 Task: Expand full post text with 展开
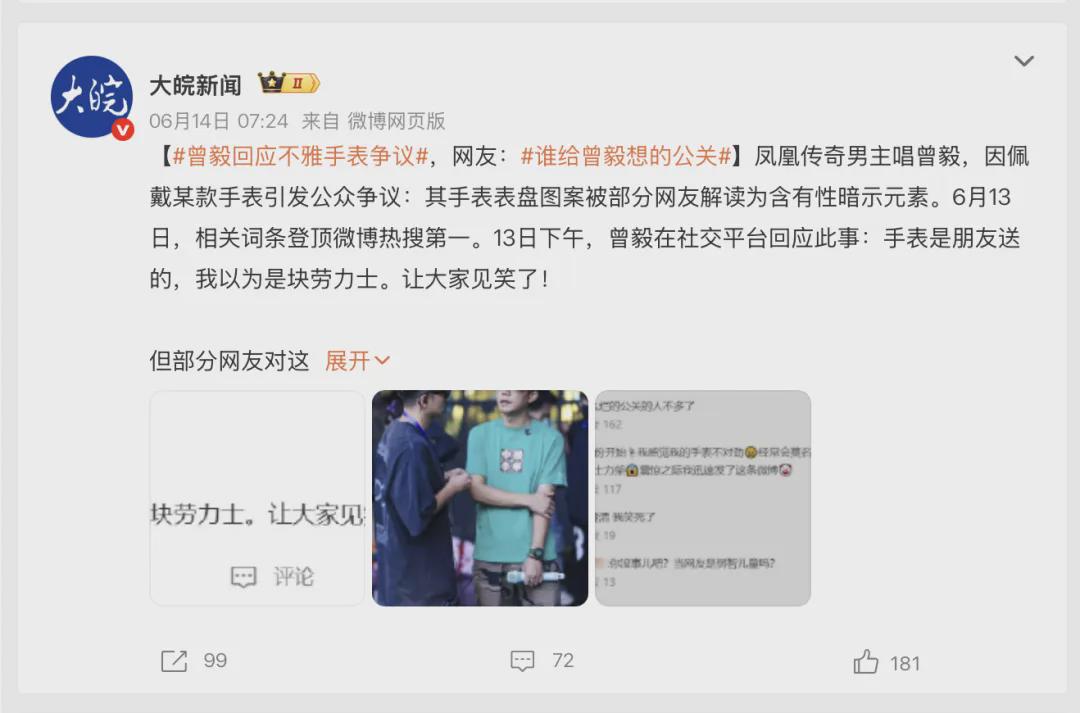348,360
